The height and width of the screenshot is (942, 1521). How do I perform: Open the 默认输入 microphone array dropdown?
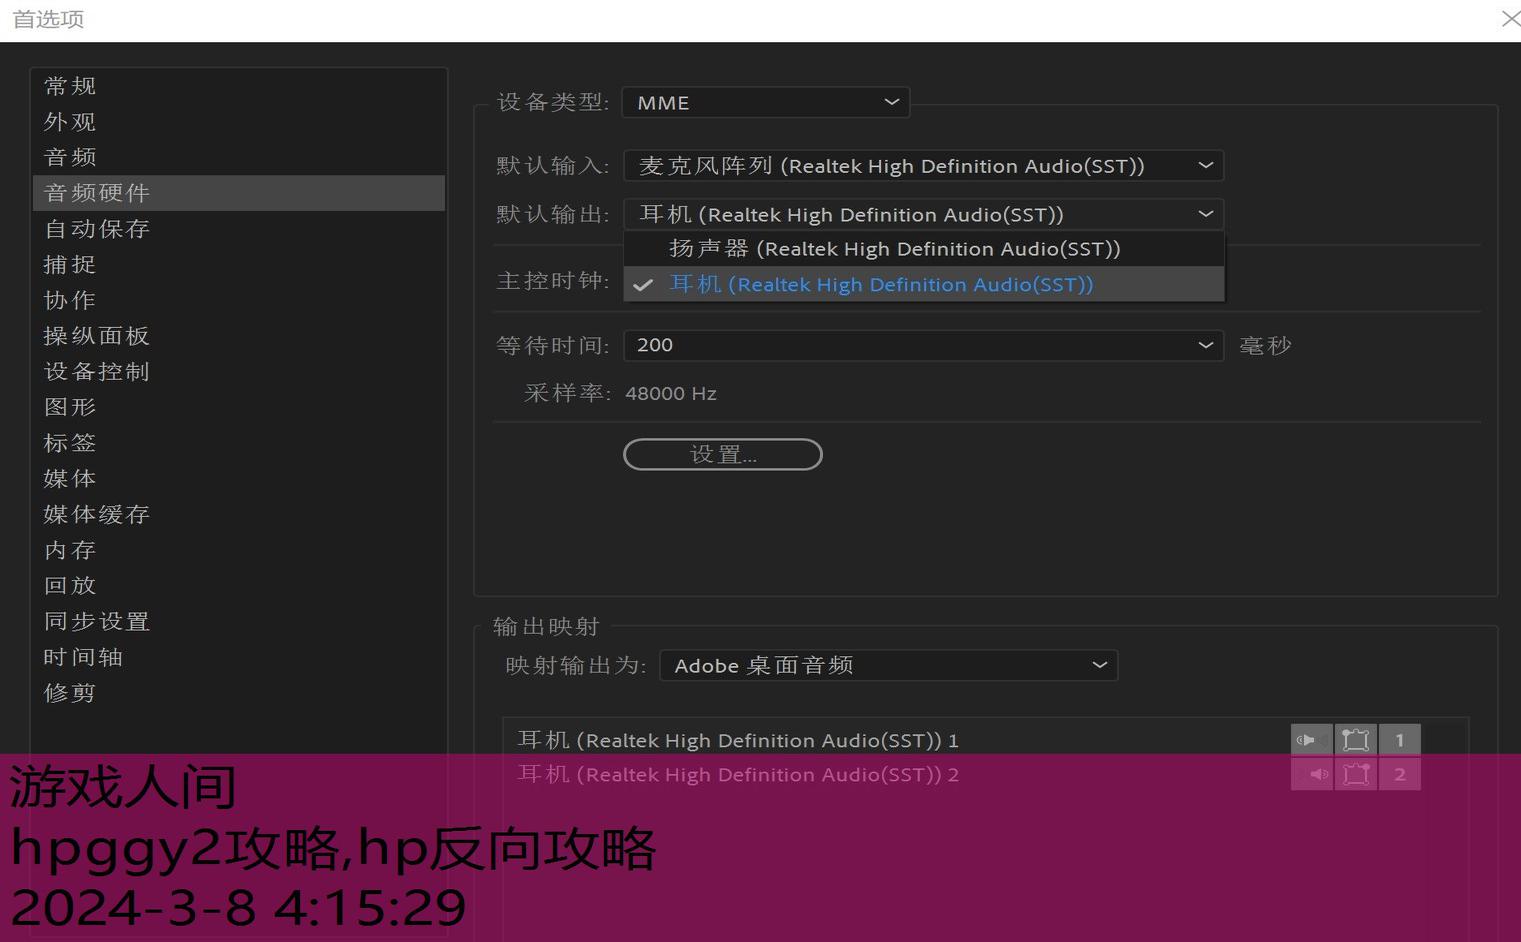pos(924,166)
